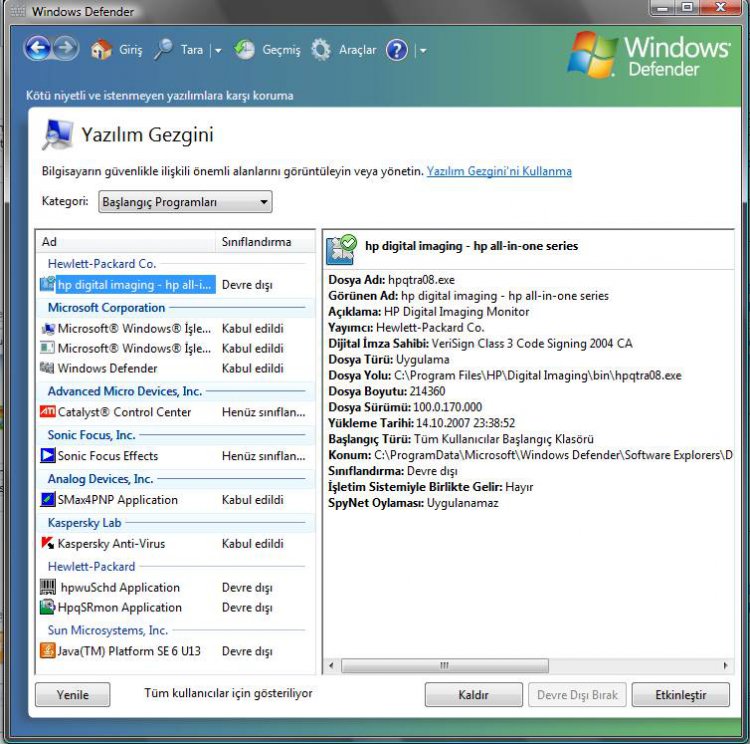Open the Tara dropdown arrow
The height and width of the screenshot is (744, 750).
click(x=218, y=50)
